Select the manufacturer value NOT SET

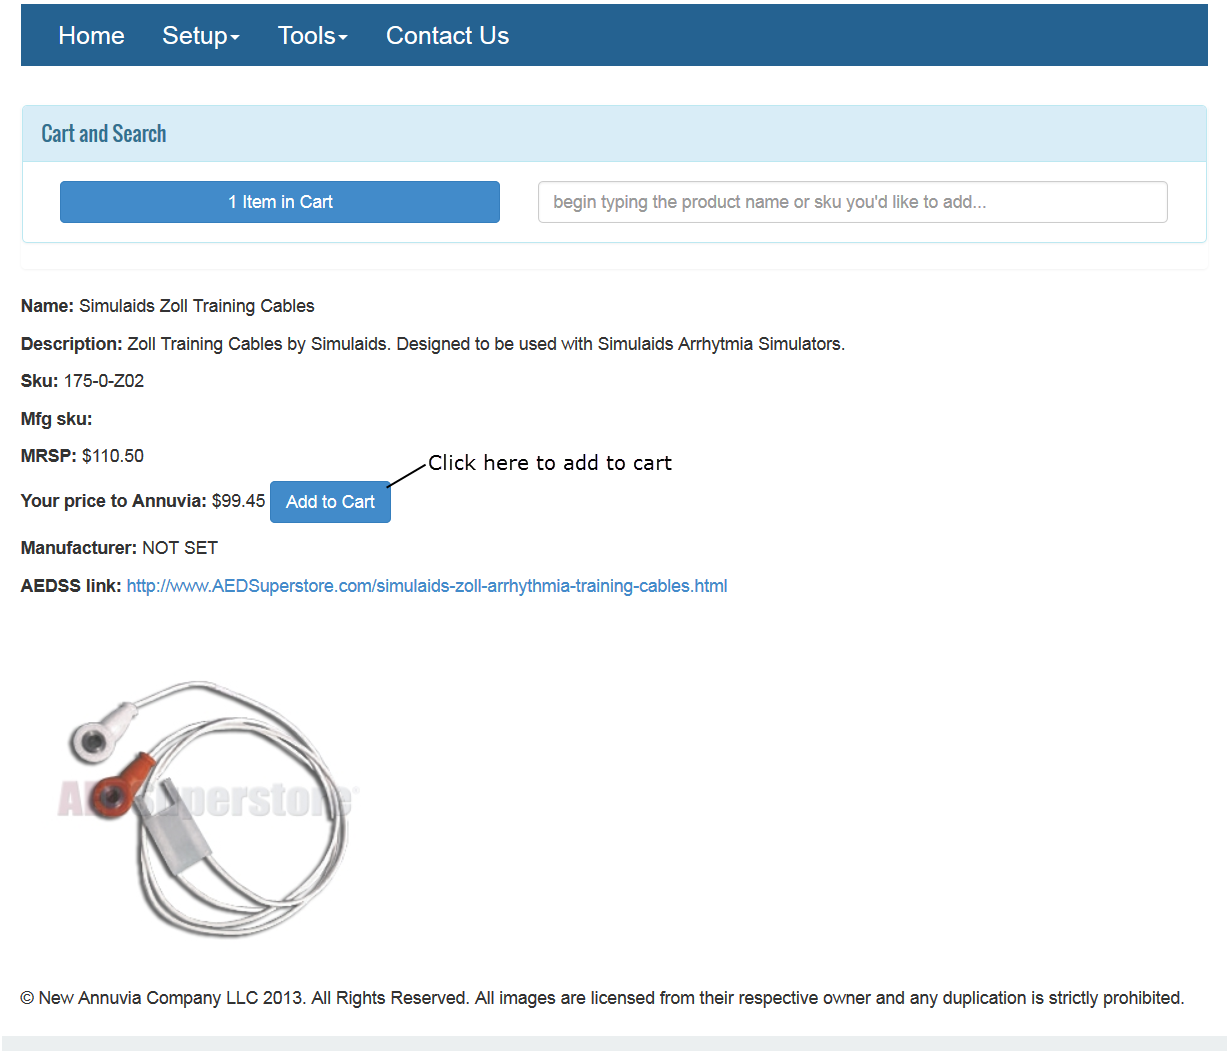180,548
